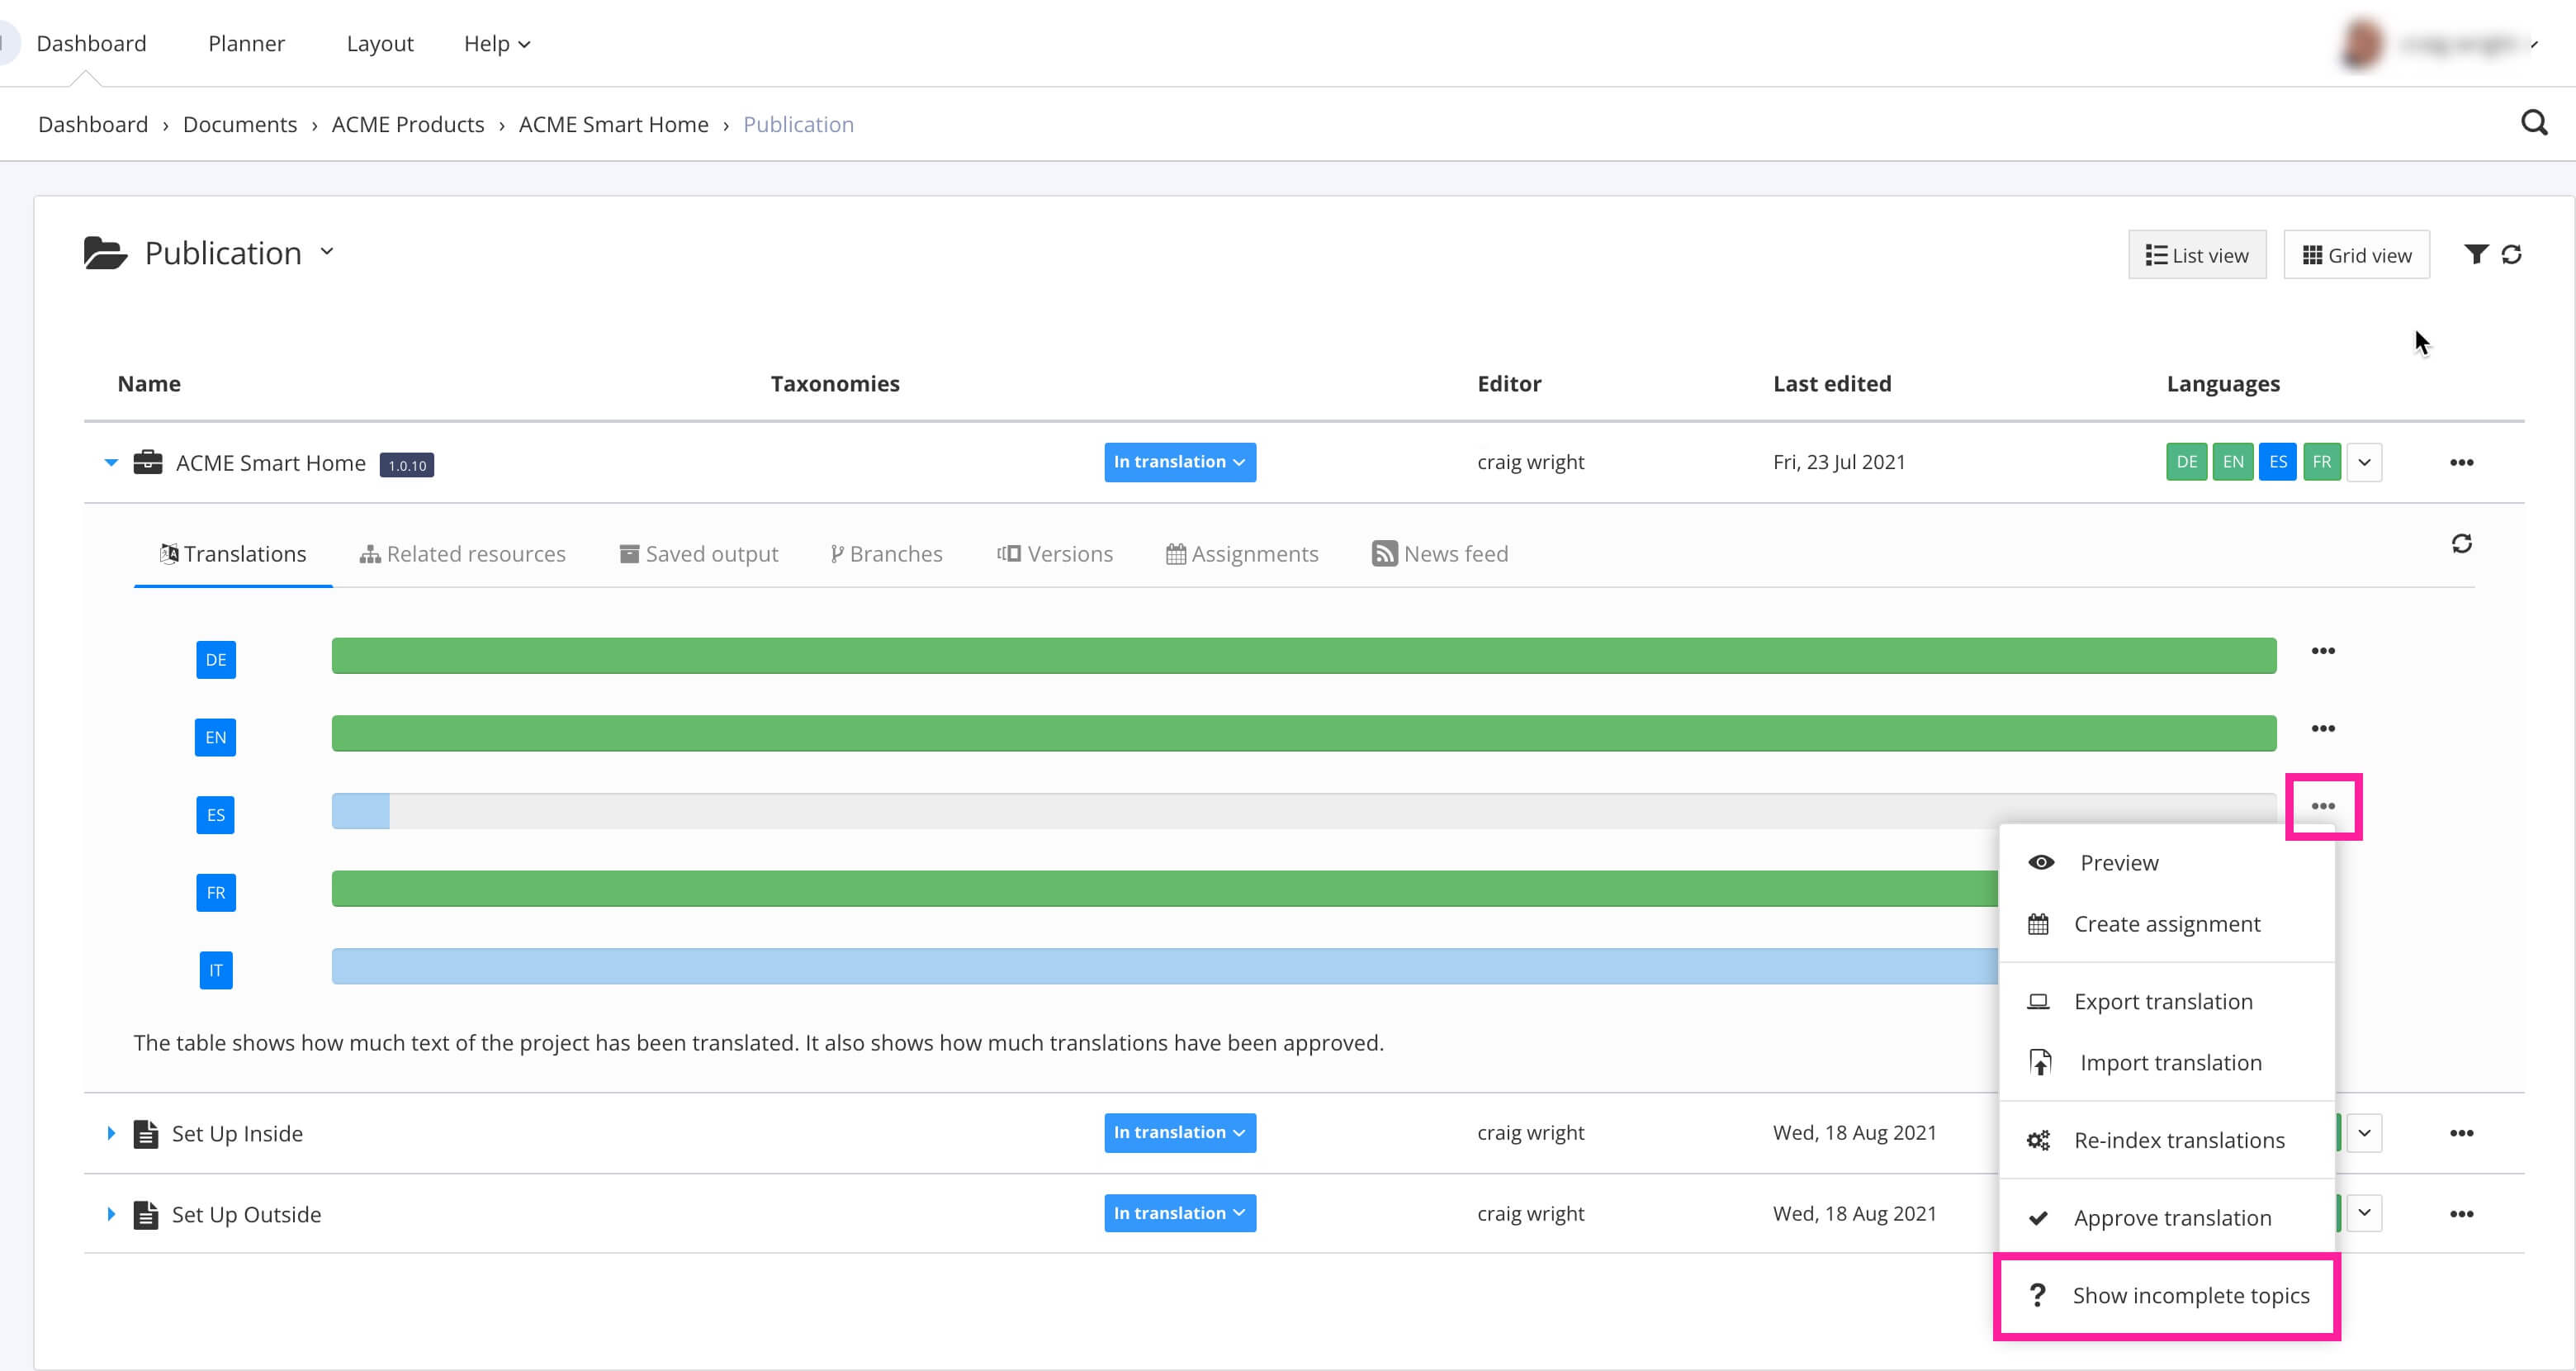Open ACME Smart Home row options
This screenshot has width=2576, height=1371.
coord(2461,462)
